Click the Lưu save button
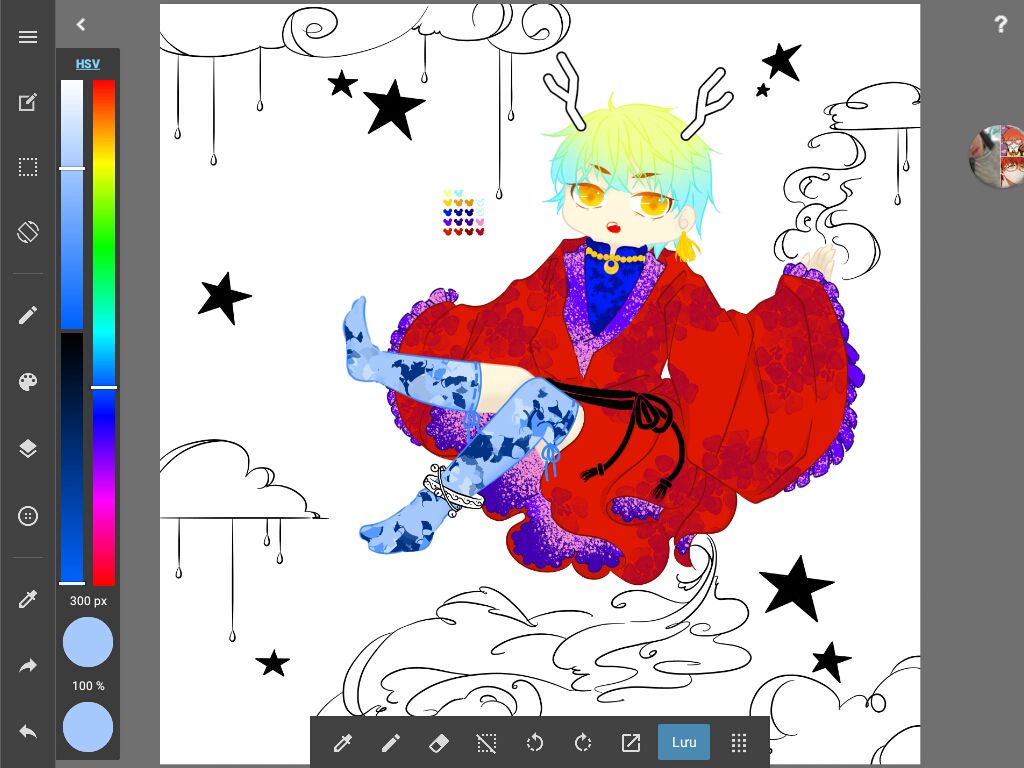The width and height of the screenshot is (1024, 768). tap(684, 742)
